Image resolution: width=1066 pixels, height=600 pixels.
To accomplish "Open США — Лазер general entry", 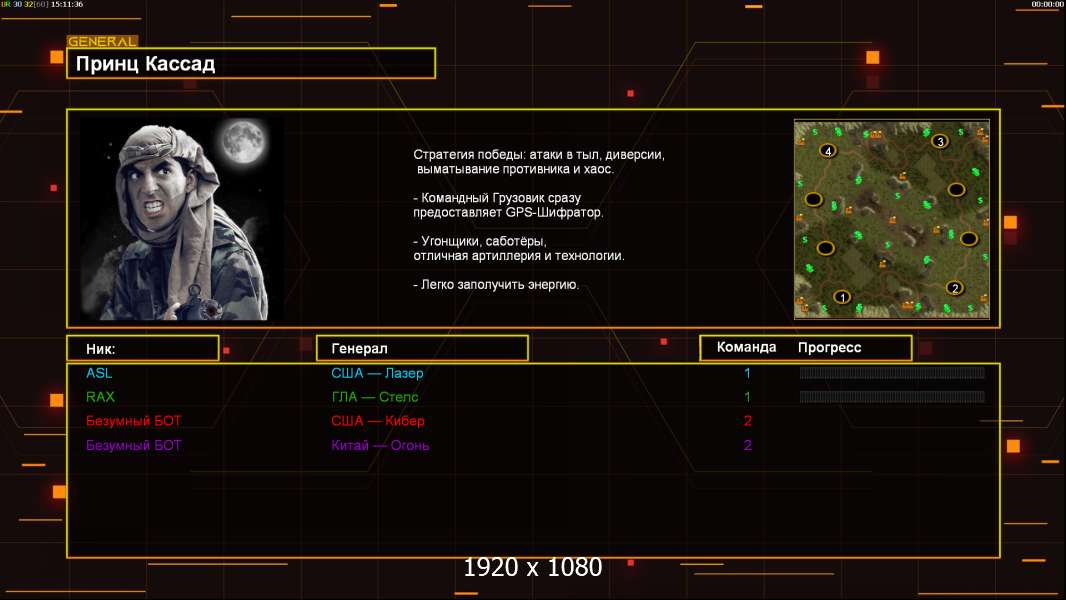I will 377,373.
